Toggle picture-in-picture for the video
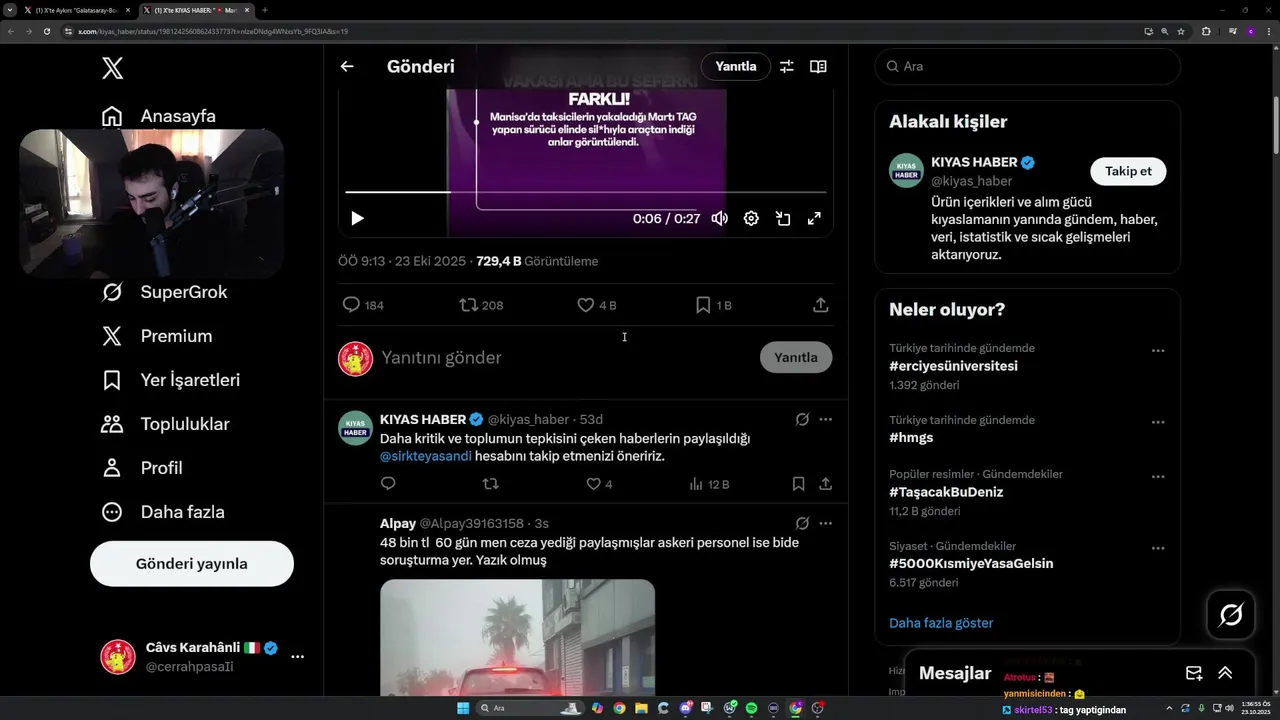Image resolution: width=1280 pixels, height=720 pixels. [x=783, y=218]
